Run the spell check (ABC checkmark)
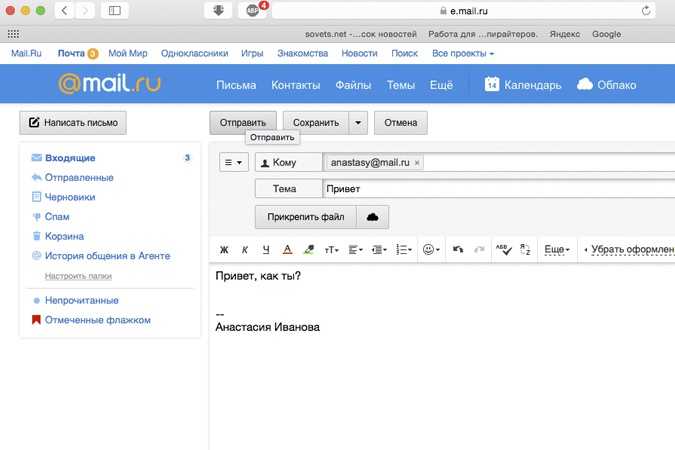 503,249
